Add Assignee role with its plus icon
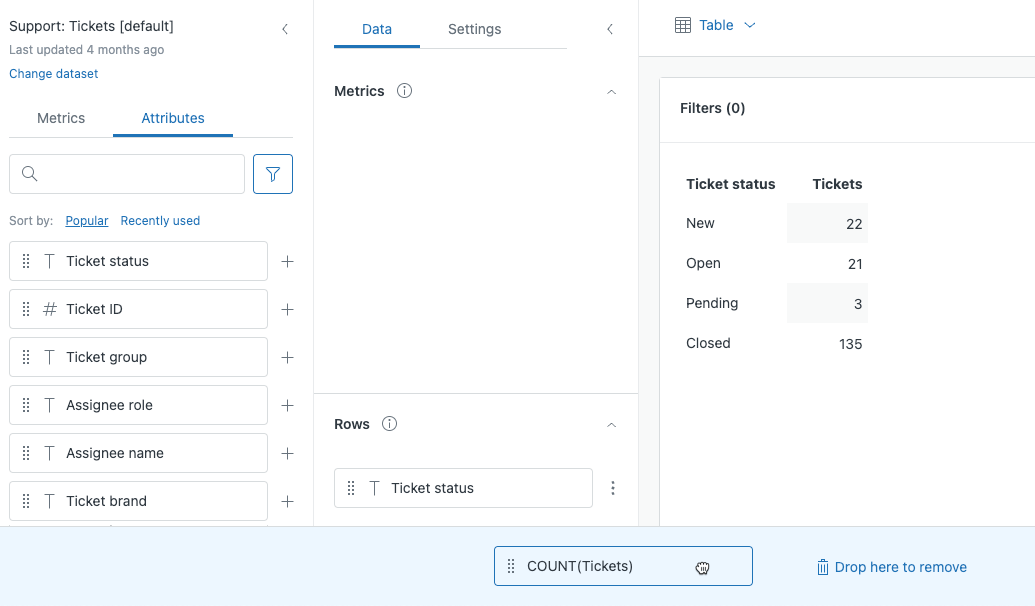This screenshot has width=1035, height=606. [x=287, y=405]
